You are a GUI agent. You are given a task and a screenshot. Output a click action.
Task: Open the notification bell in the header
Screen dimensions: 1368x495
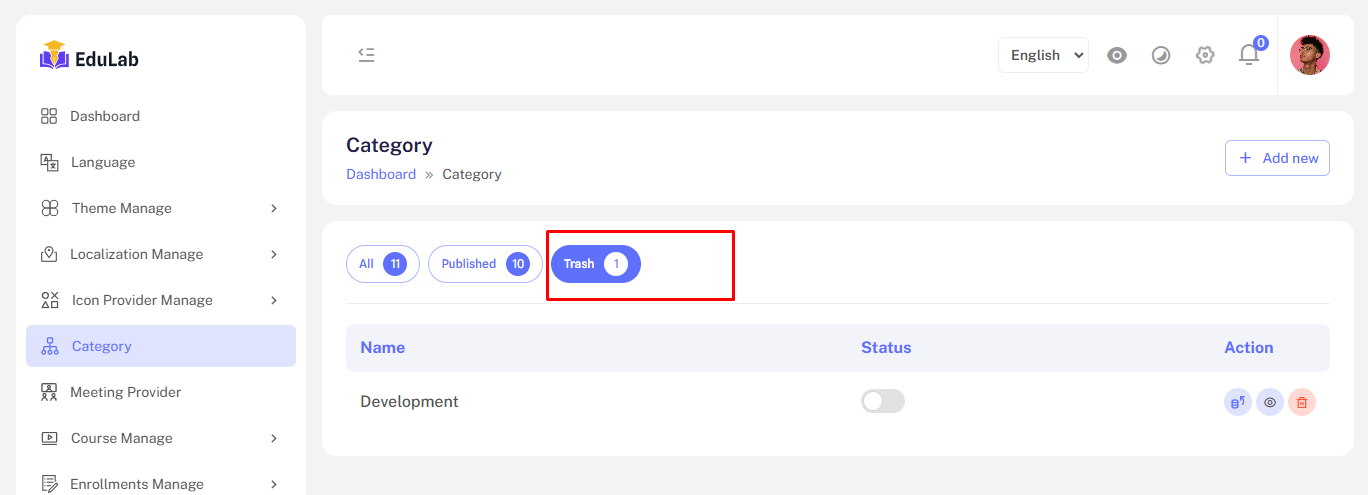[1249, 55]
